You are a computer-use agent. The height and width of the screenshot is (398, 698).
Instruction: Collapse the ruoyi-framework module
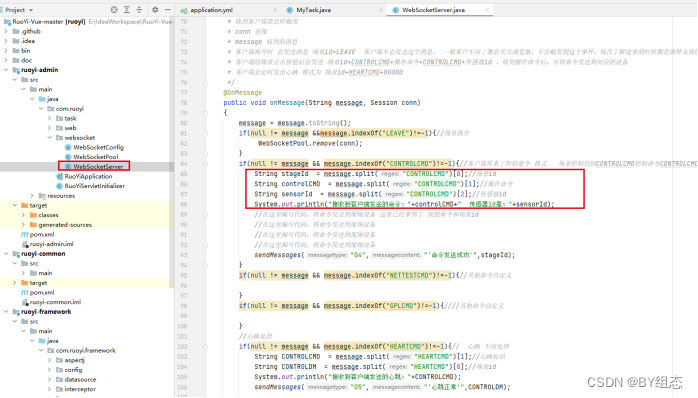[6, 312]
